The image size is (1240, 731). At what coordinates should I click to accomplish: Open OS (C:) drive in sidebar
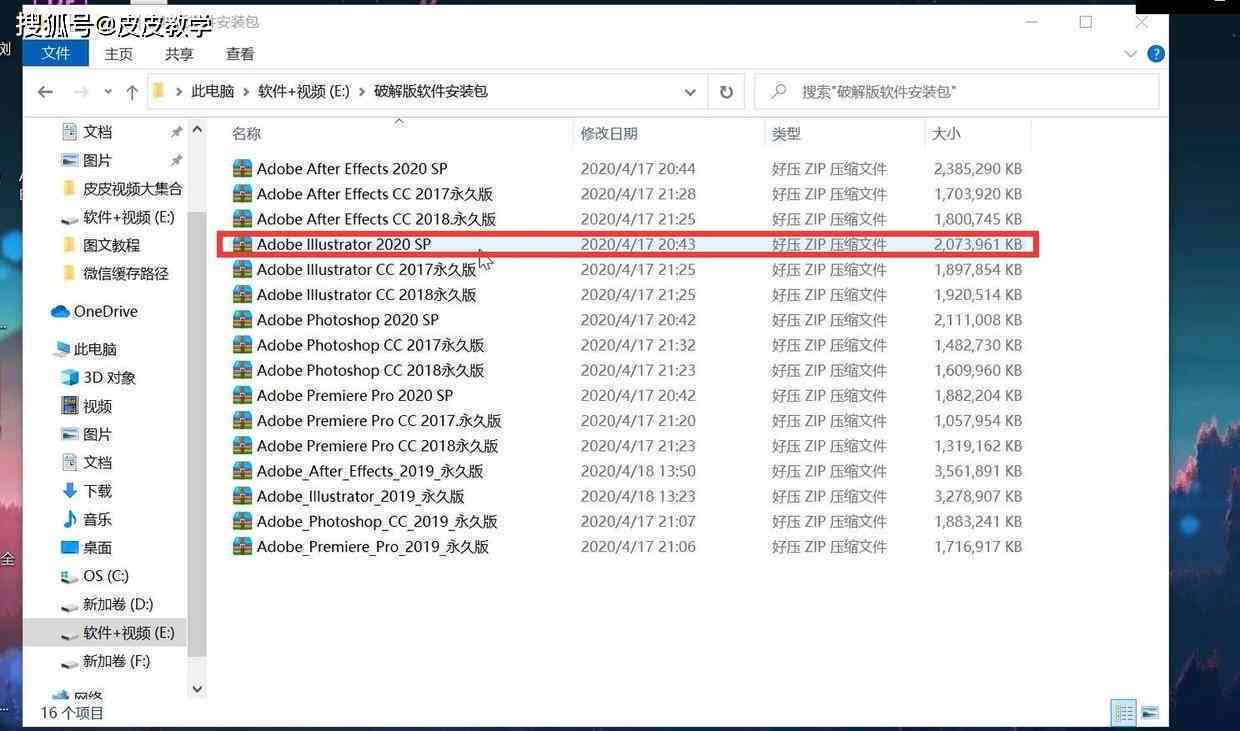pos(106,576)
